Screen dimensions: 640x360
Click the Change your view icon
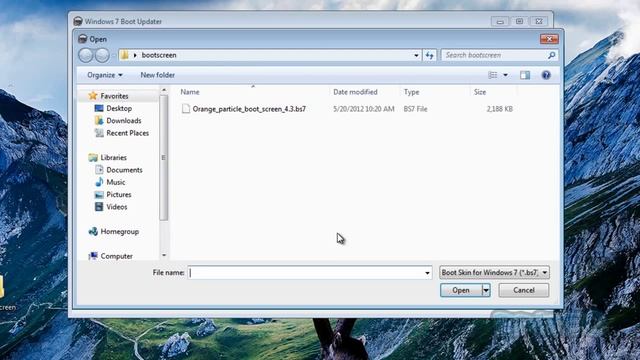coord(493,75)
